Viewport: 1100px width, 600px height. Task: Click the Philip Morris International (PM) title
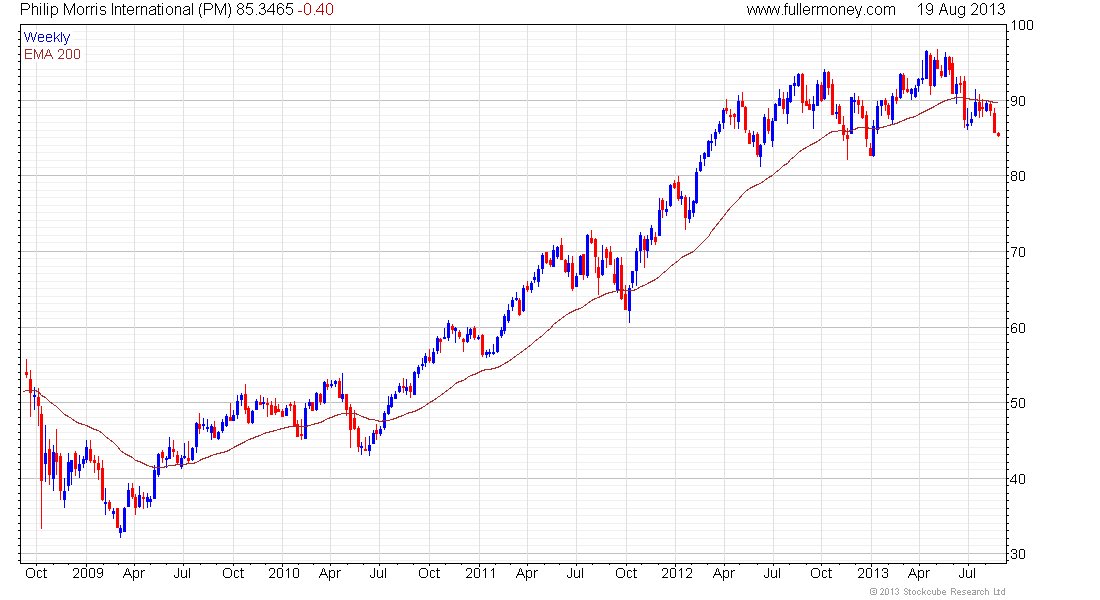[x=126, y=10]
